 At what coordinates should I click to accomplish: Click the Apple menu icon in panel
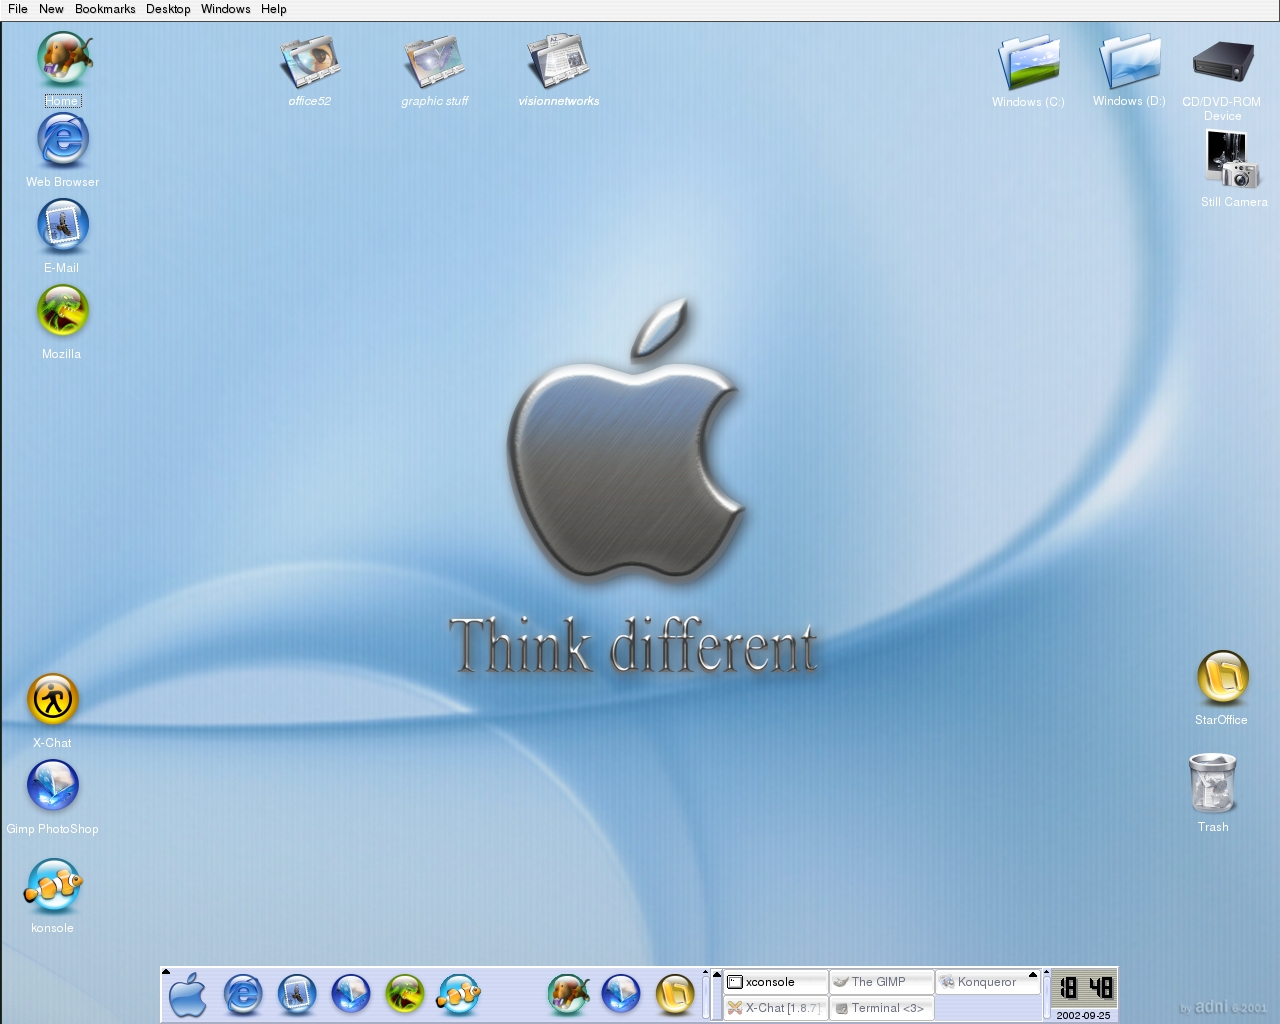click(187, 994)
